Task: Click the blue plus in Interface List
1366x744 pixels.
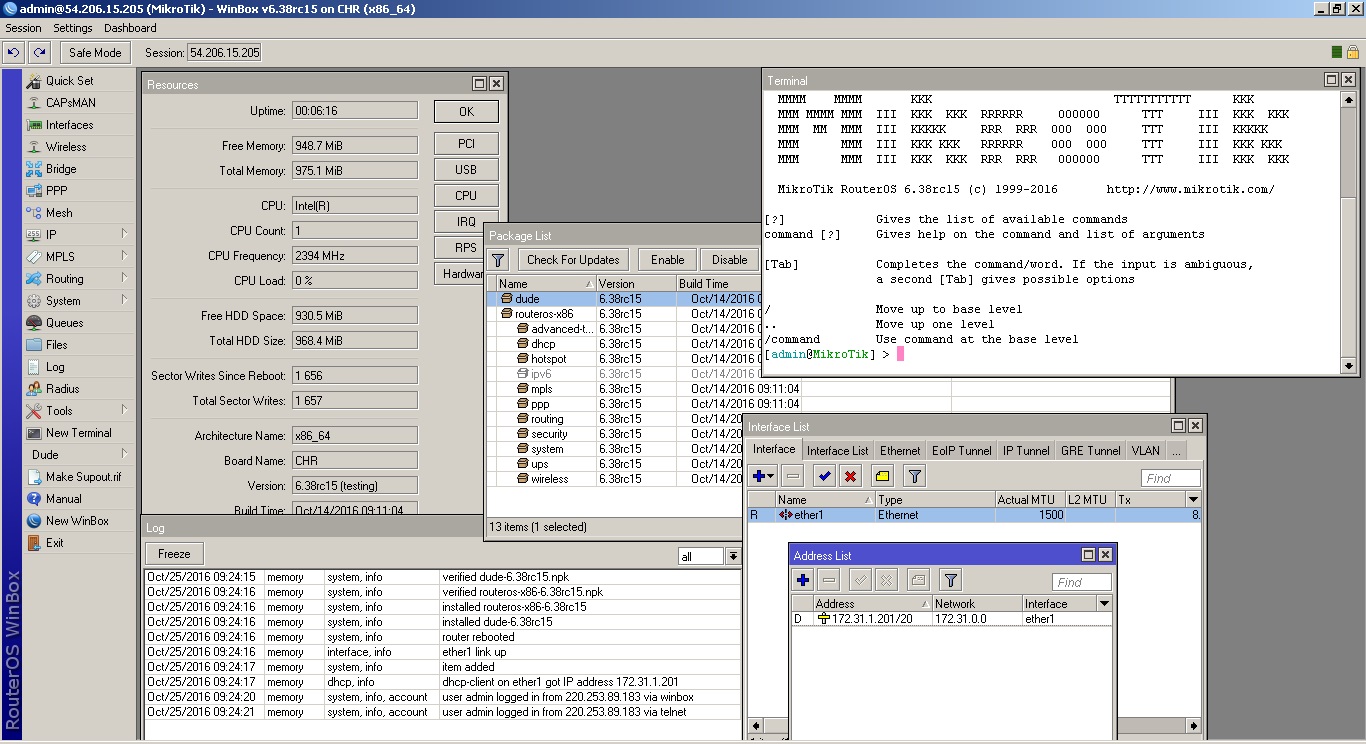Action: click(763, 476)
